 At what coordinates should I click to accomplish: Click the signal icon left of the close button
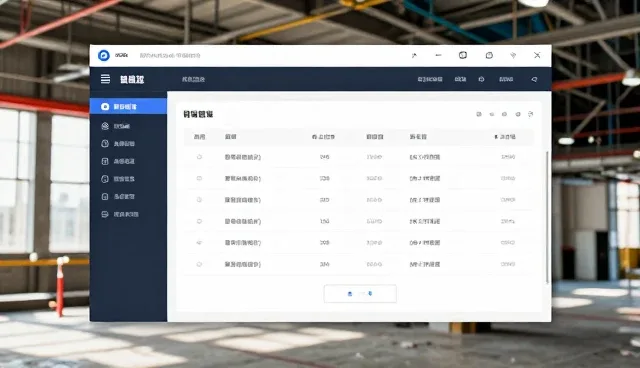(513, 55)
